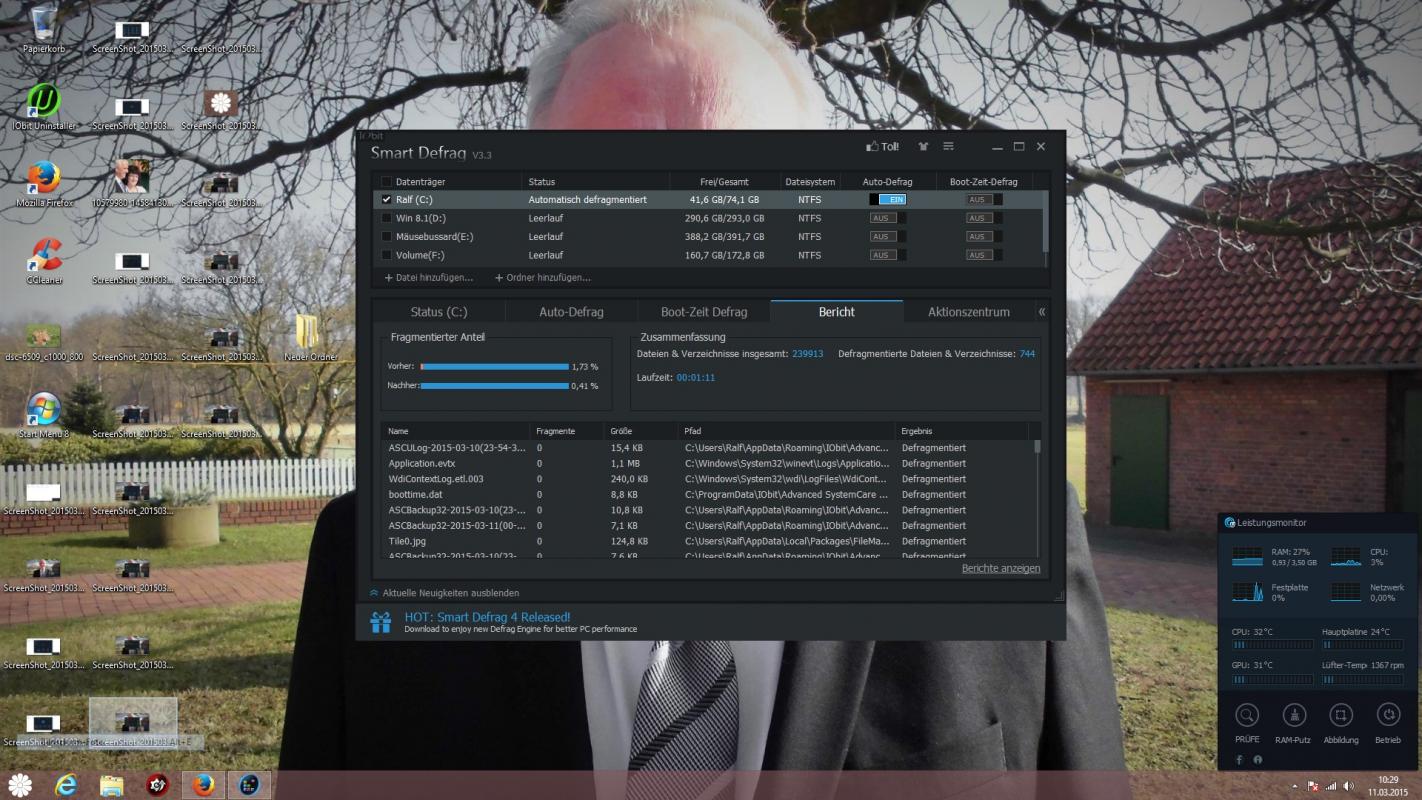This screenshot has height=800, width=1422.
Task: Click the RAM usage graph in Leistungsmonitor
Action: point(1247,556)
